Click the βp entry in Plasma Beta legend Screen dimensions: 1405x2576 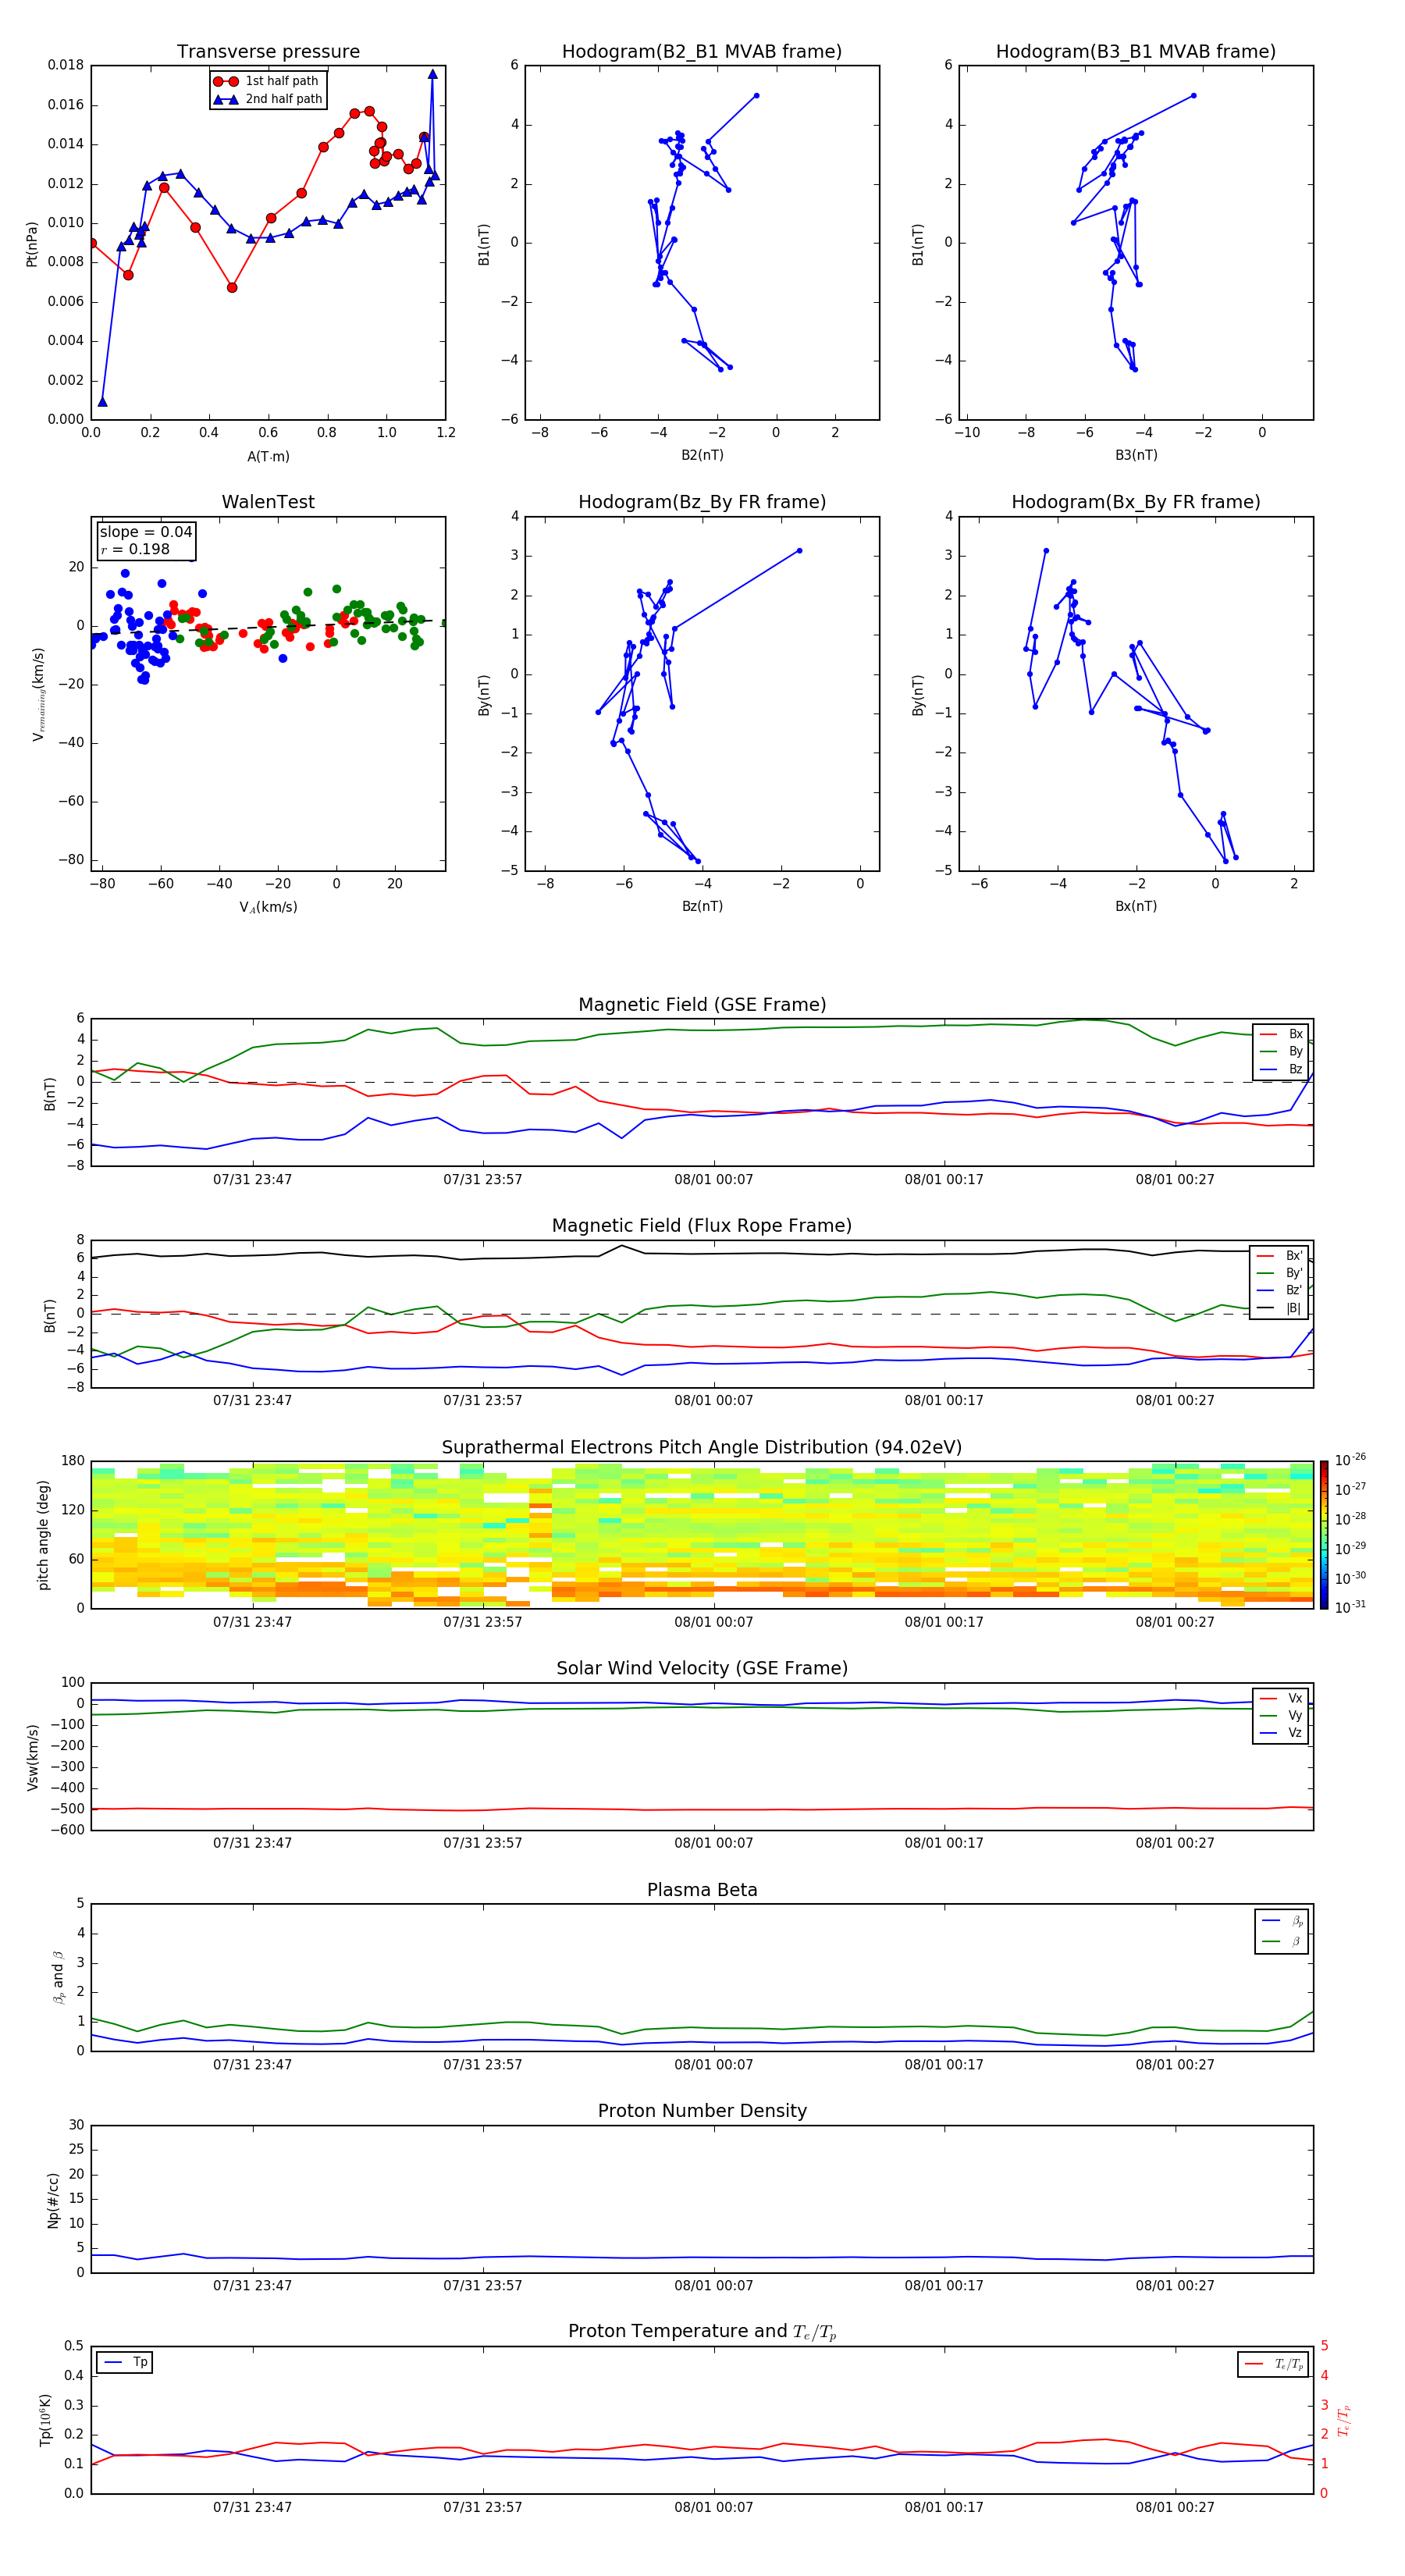point(1282,1920)
